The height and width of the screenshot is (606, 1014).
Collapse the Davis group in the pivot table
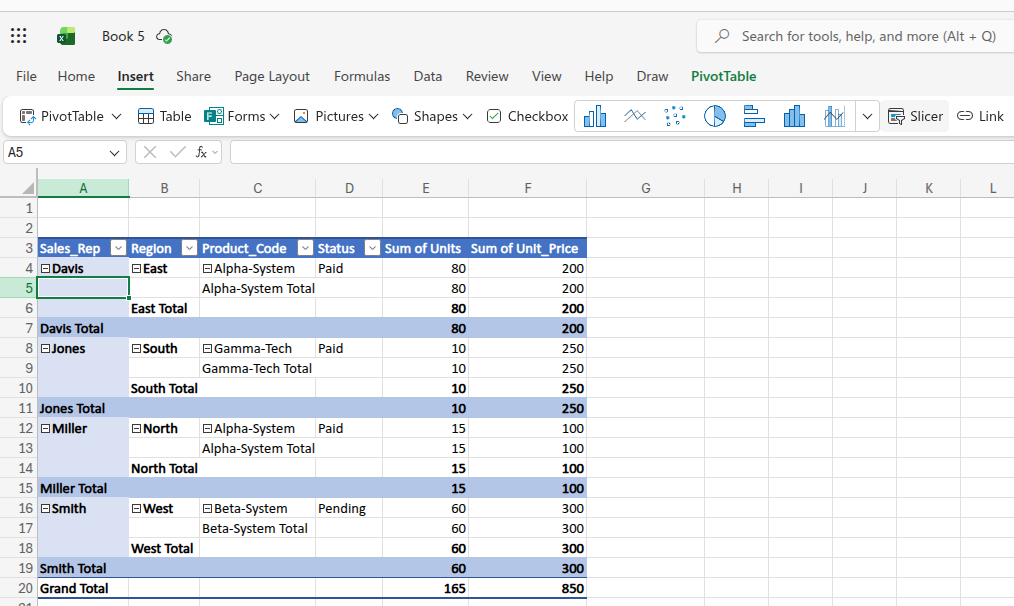44,268
